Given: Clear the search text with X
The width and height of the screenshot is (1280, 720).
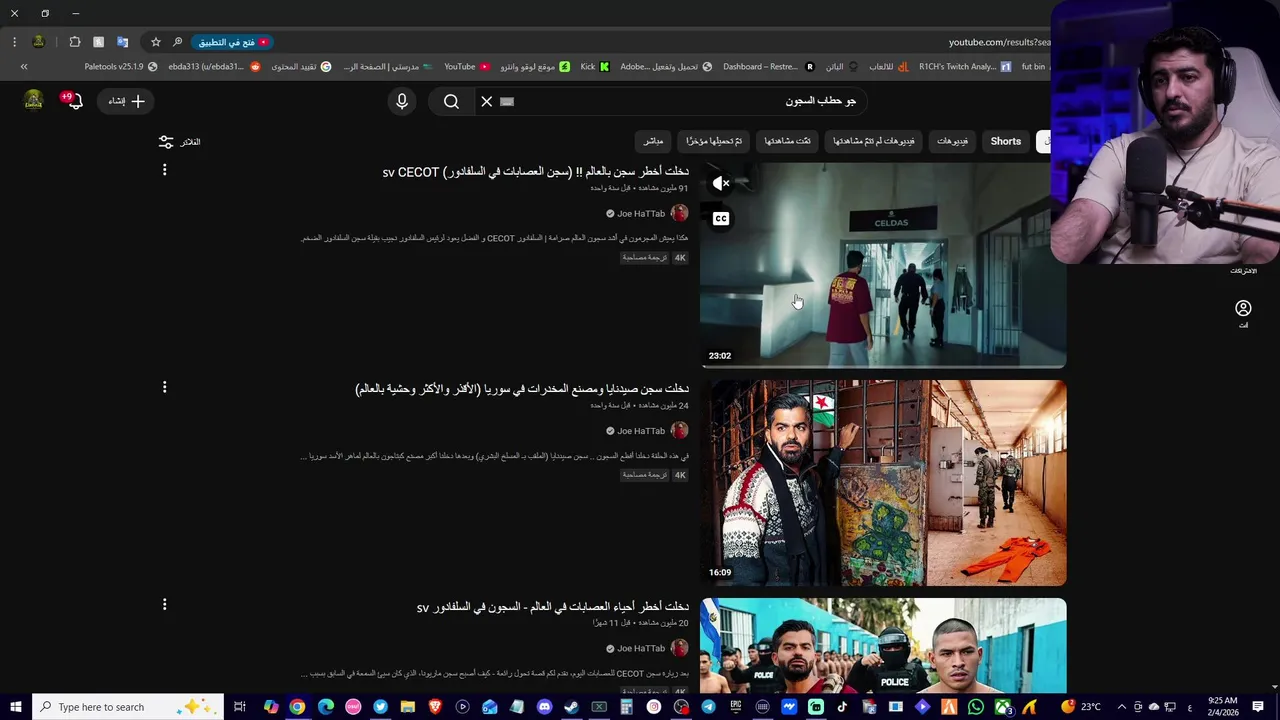Looking at the screenshot, I should click(x=487, y=101).
